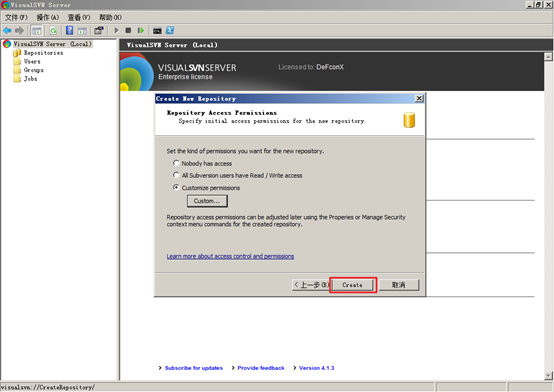Click the 取消 (Cancel) button
This screenshot has height=392, width=554.
399,285
